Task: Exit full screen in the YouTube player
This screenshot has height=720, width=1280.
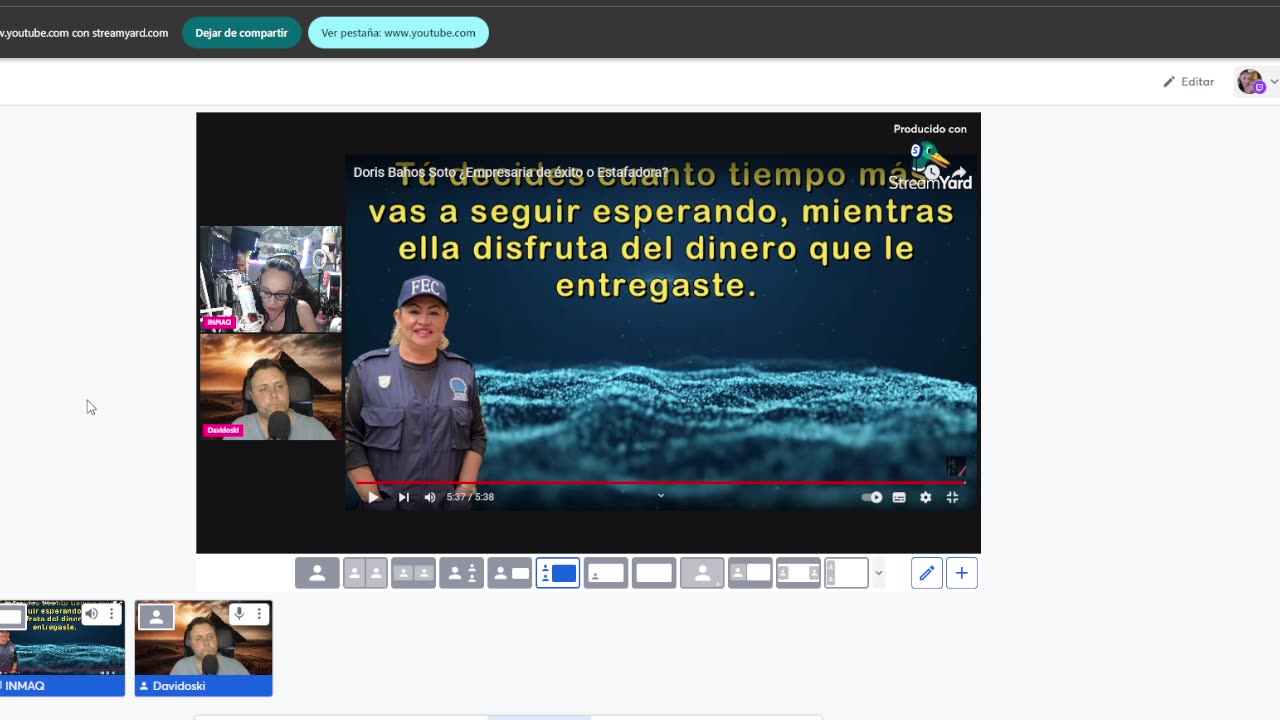Action: pyautogui.click(x=952, y=497)
